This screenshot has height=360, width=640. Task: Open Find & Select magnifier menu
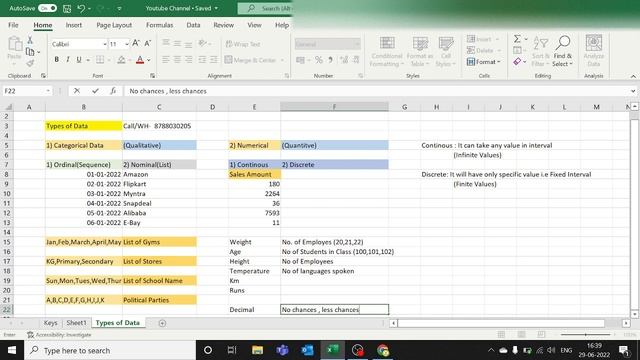tap(562, 51)
